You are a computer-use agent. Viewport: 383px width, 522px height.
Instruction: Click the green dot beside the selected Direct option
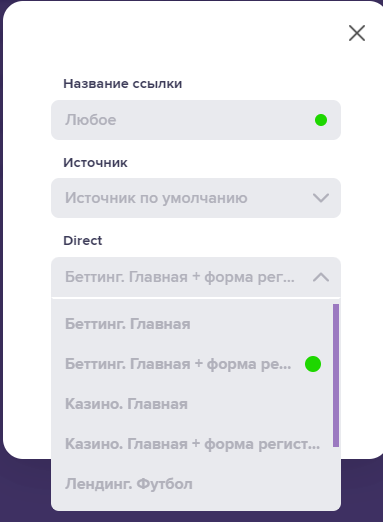313,364
